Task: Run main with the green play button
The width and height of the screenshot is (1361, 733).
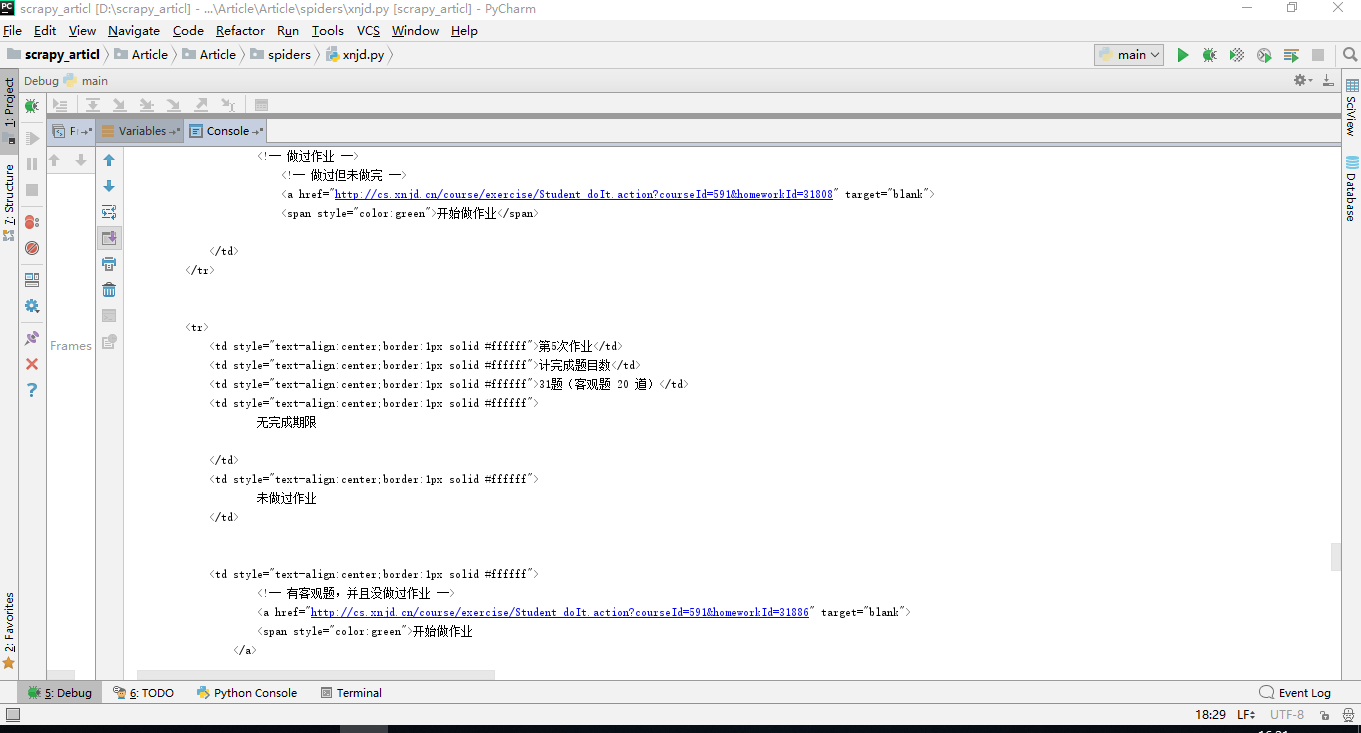Action: (1183, 55)
